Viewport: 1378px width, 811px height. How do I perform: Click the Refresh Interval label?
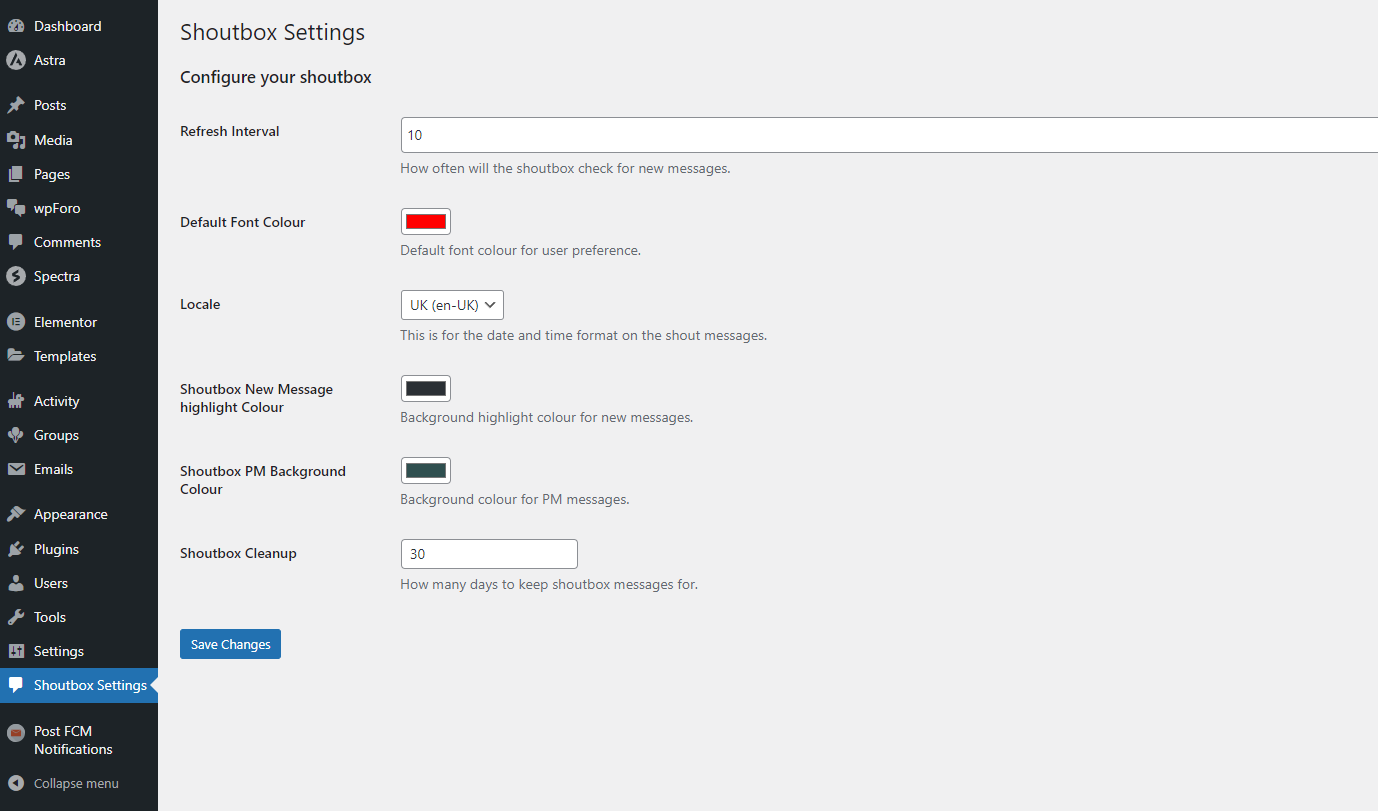(230, 131)
